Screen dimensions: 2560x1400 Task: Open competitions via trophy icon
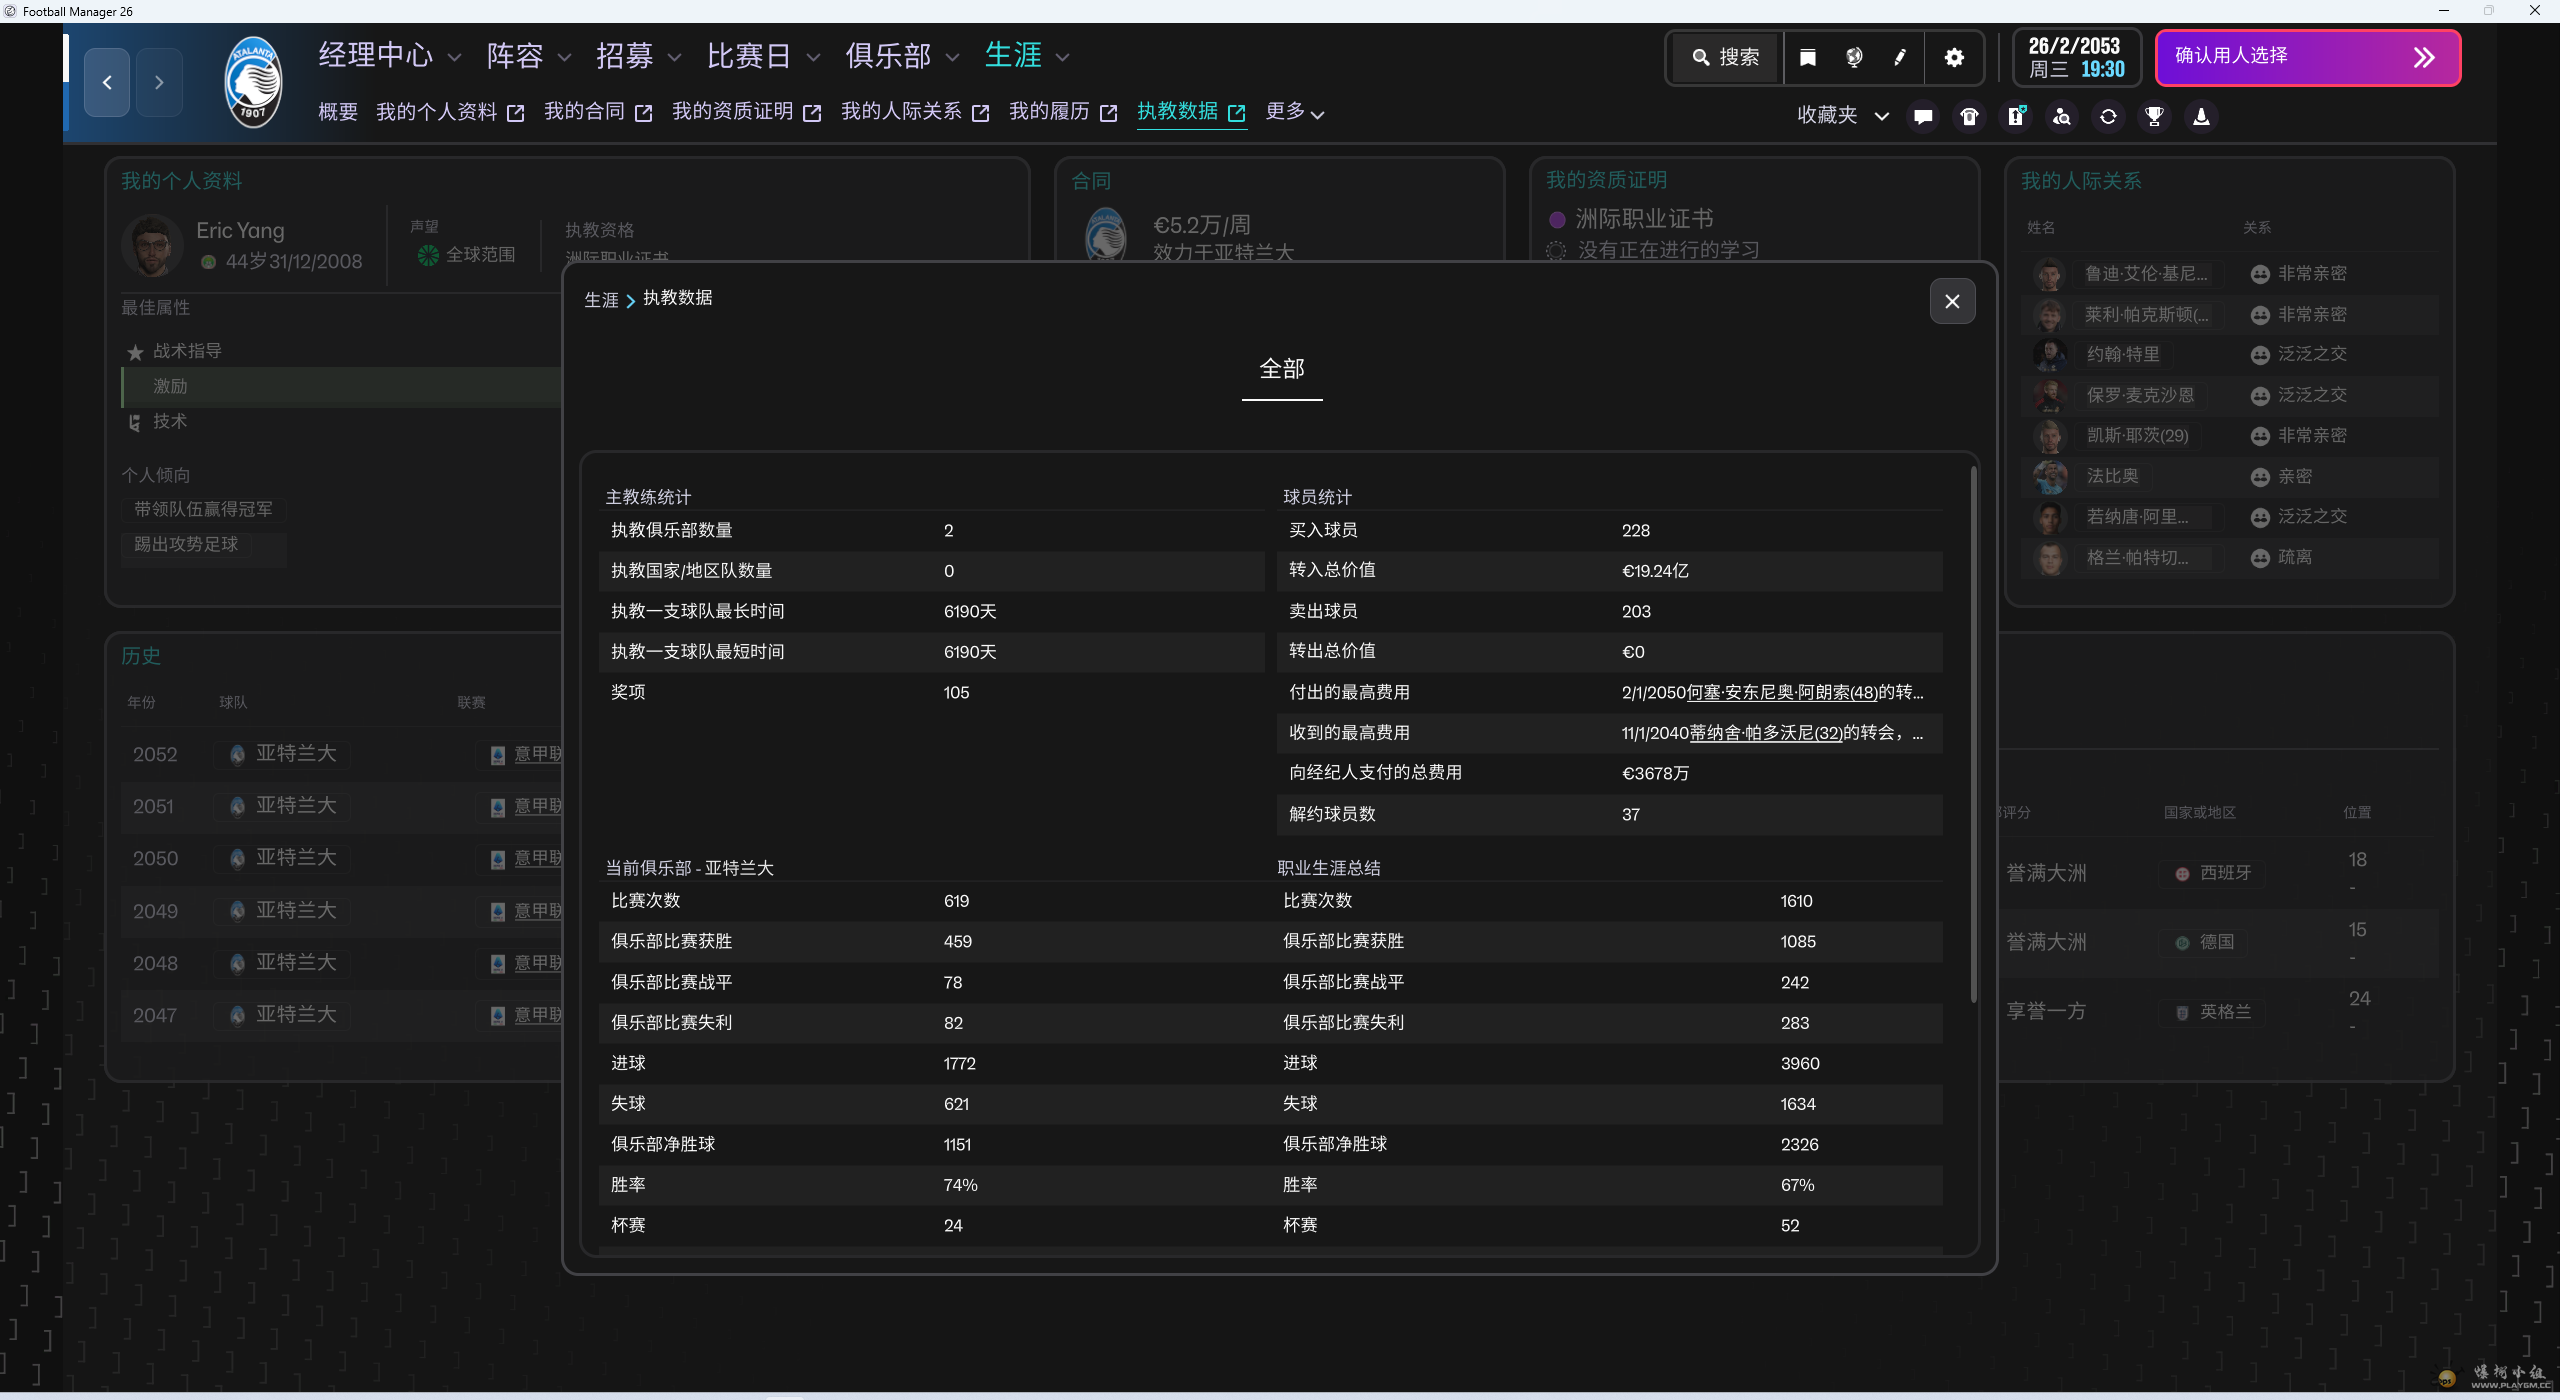coord(2154,116)
